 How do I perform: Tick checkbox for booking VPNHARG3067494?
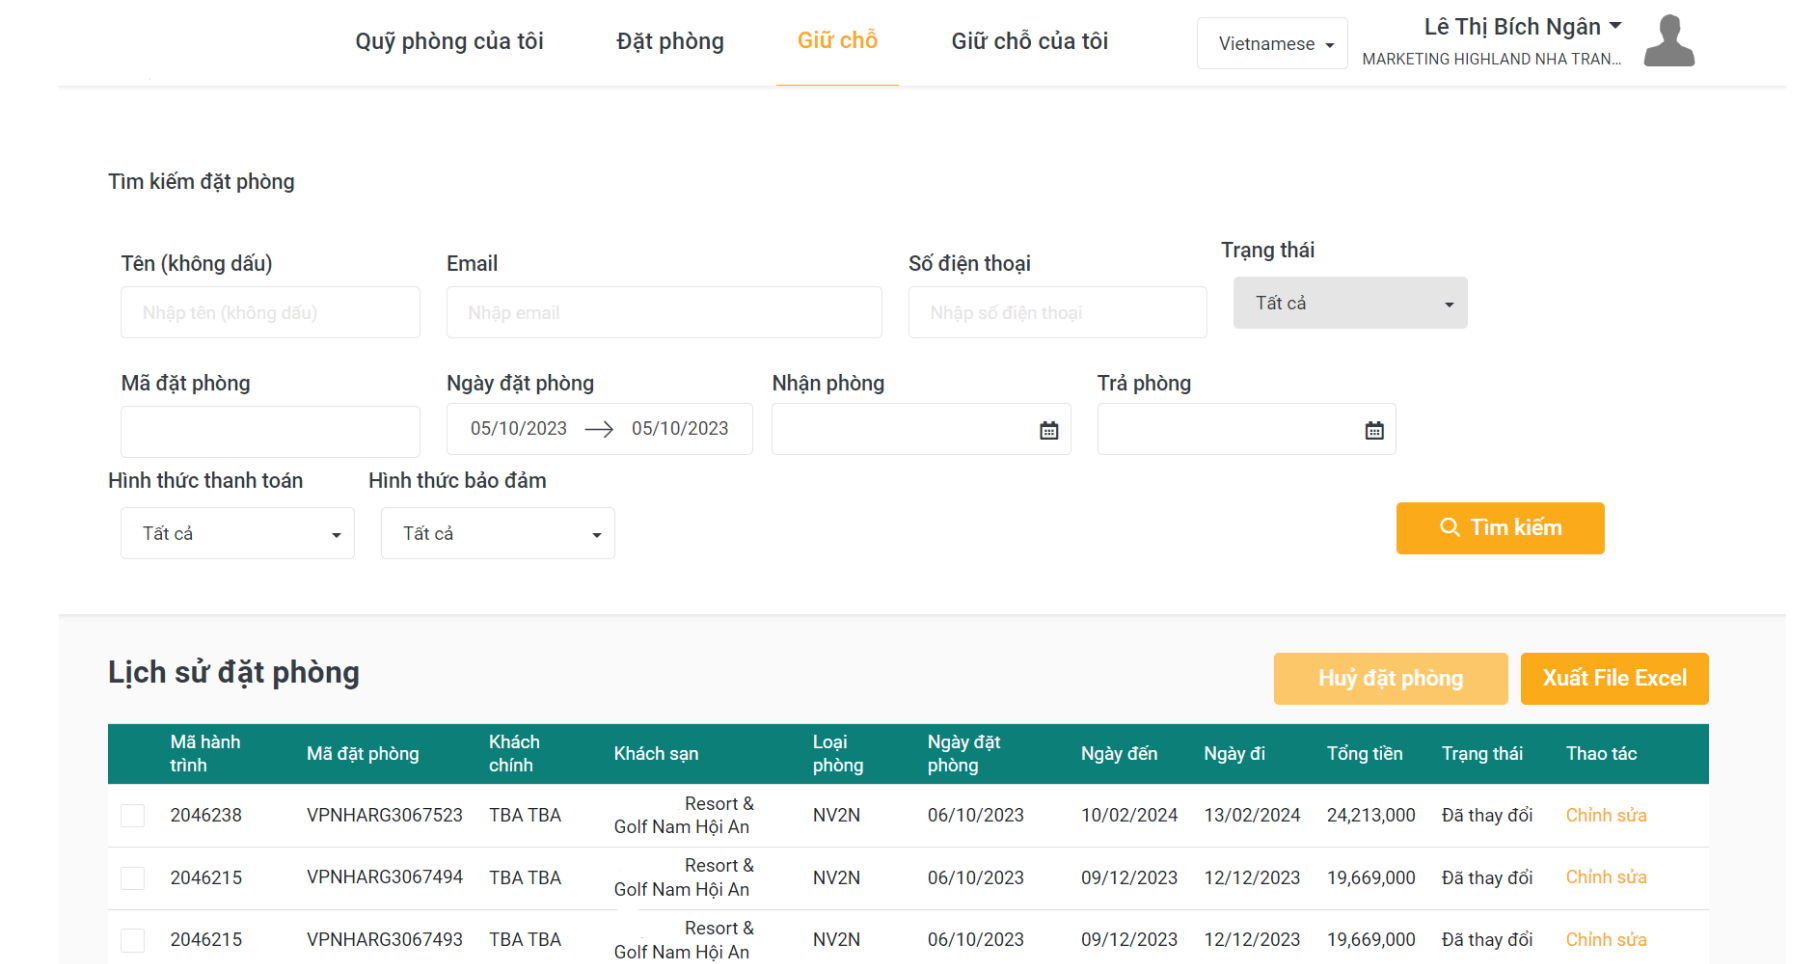coord(133,878)
